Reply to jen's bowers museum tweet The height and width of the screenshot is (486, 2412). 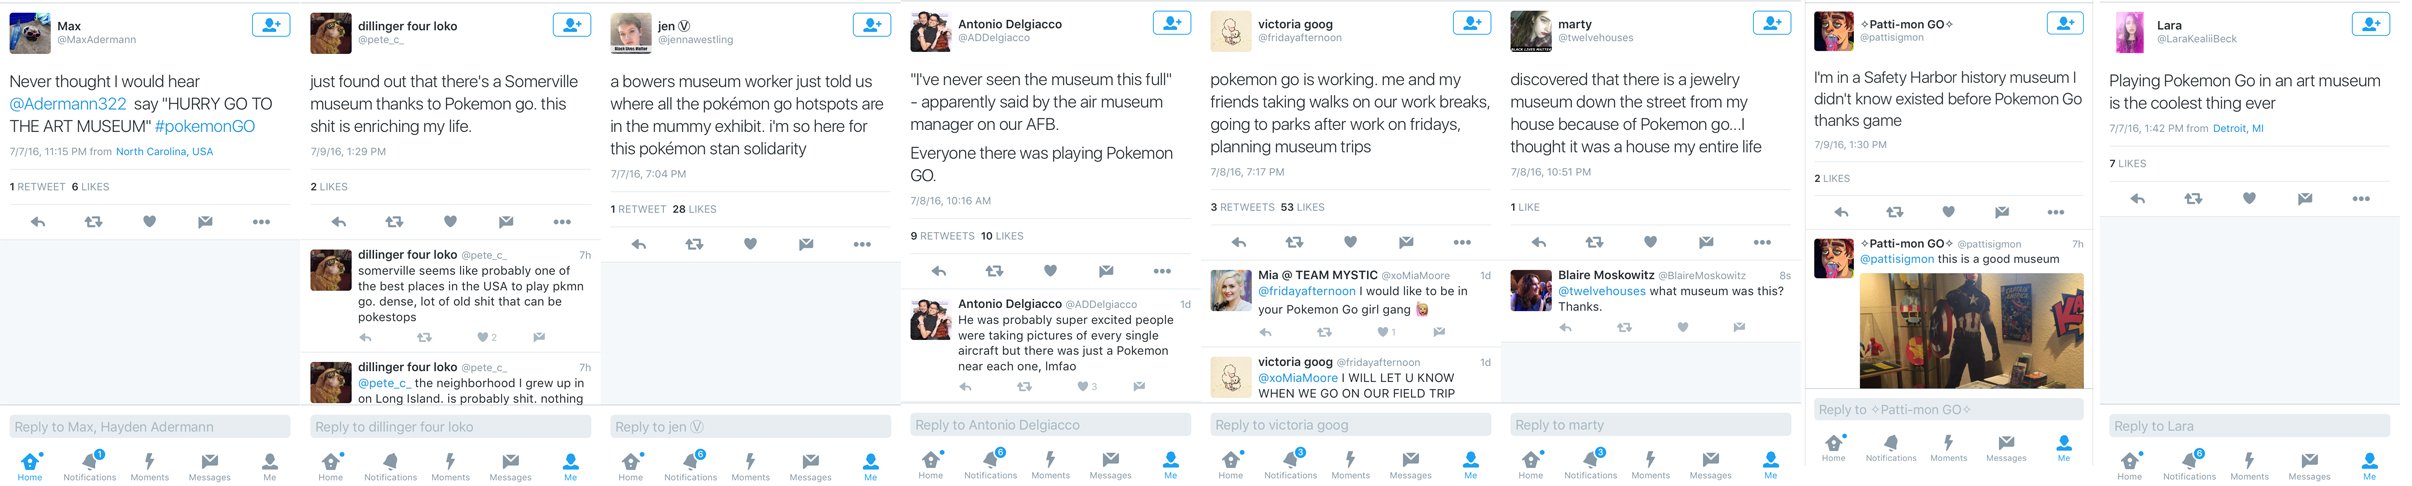pos(638,244)
